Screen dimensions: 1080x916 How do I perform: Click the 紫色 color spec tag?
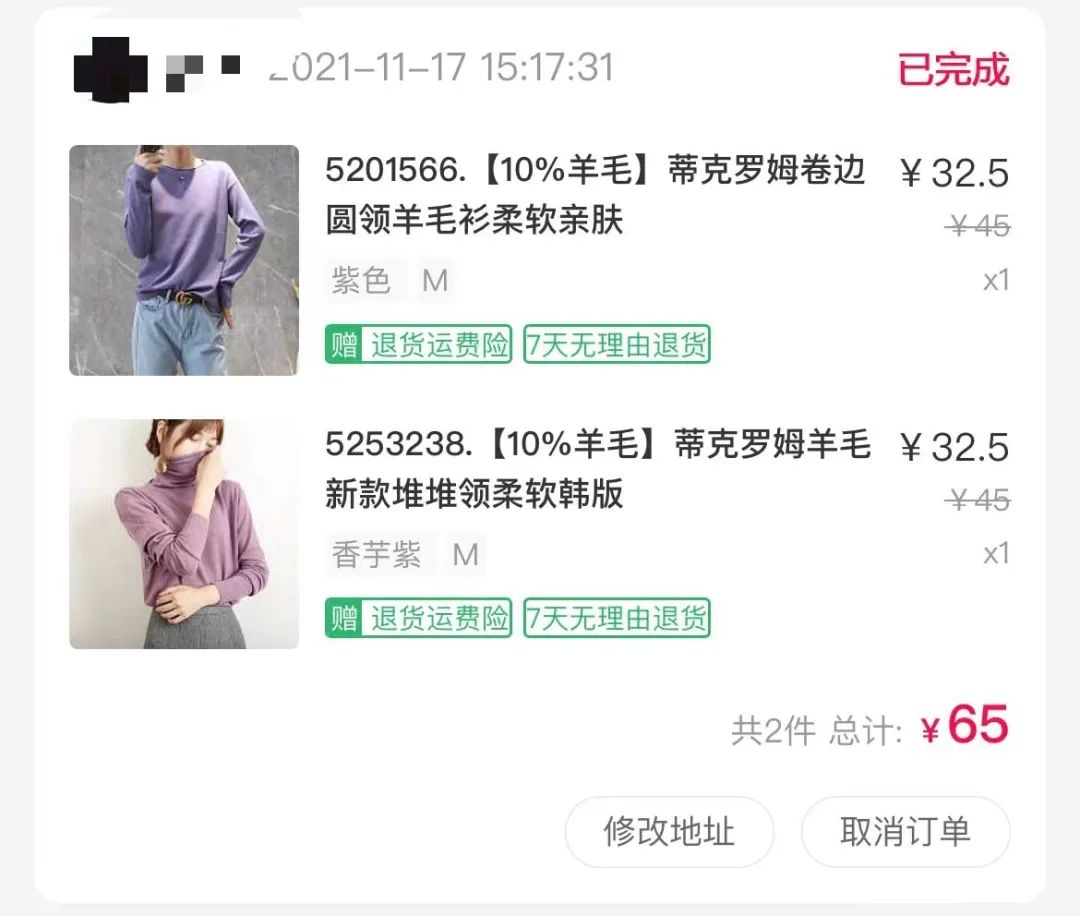pos(362,280)
